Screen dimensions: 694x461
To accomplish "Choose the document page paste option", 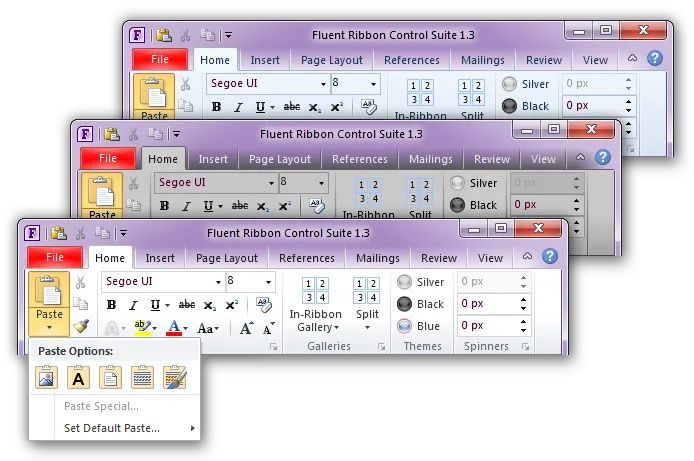I will 110,377.
